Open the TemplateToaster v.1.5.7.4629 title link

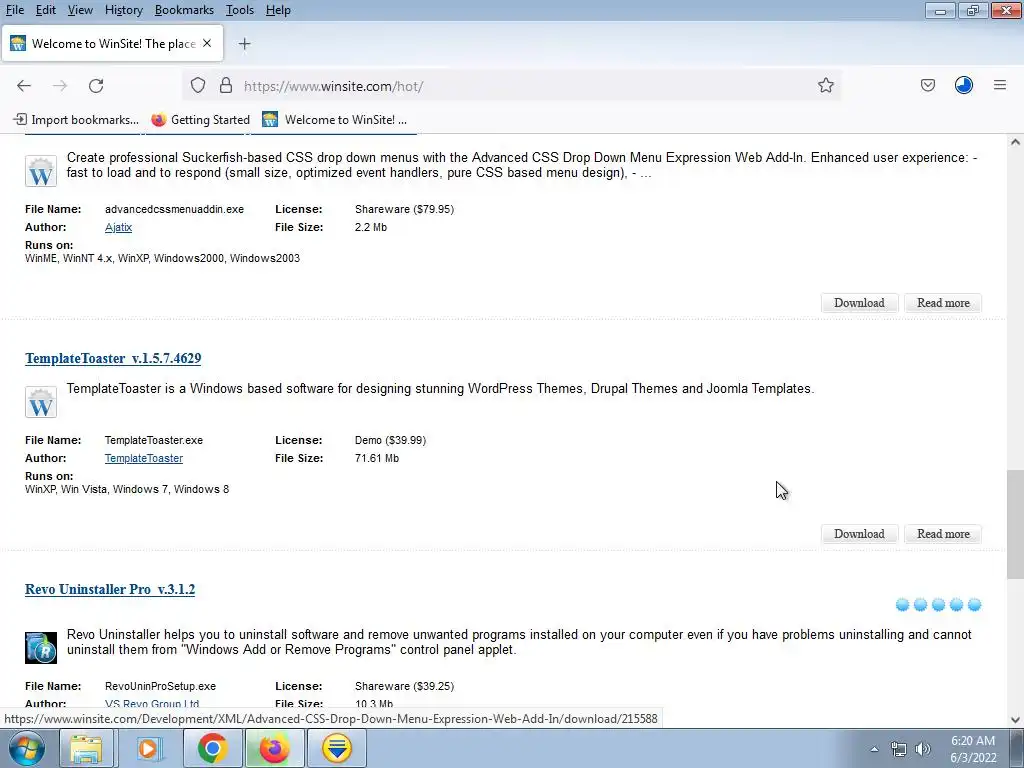click(113, 359)
